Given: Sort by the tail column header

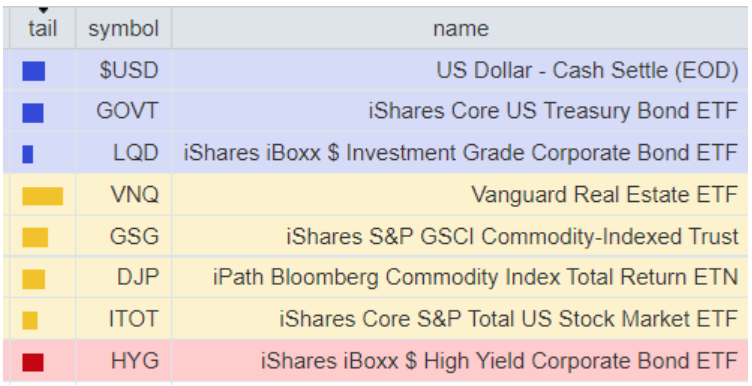Looking at the screenshot, I should tap(43, 28).
